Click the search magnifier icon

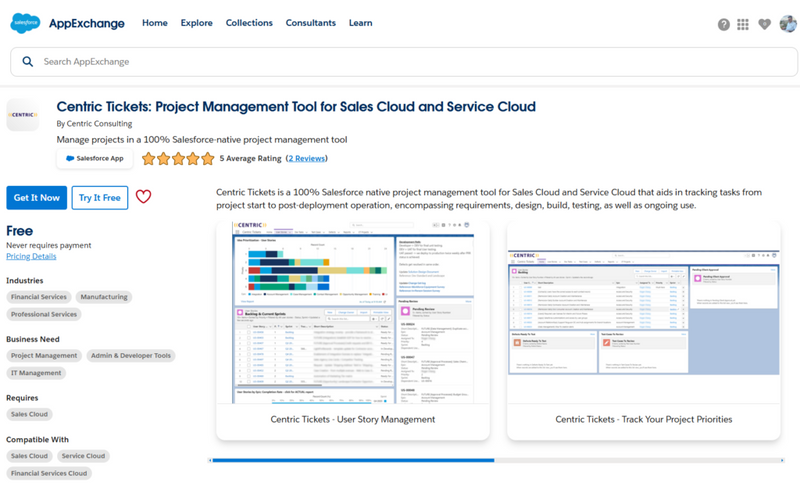pyautogui.click(x=28, y=62)
